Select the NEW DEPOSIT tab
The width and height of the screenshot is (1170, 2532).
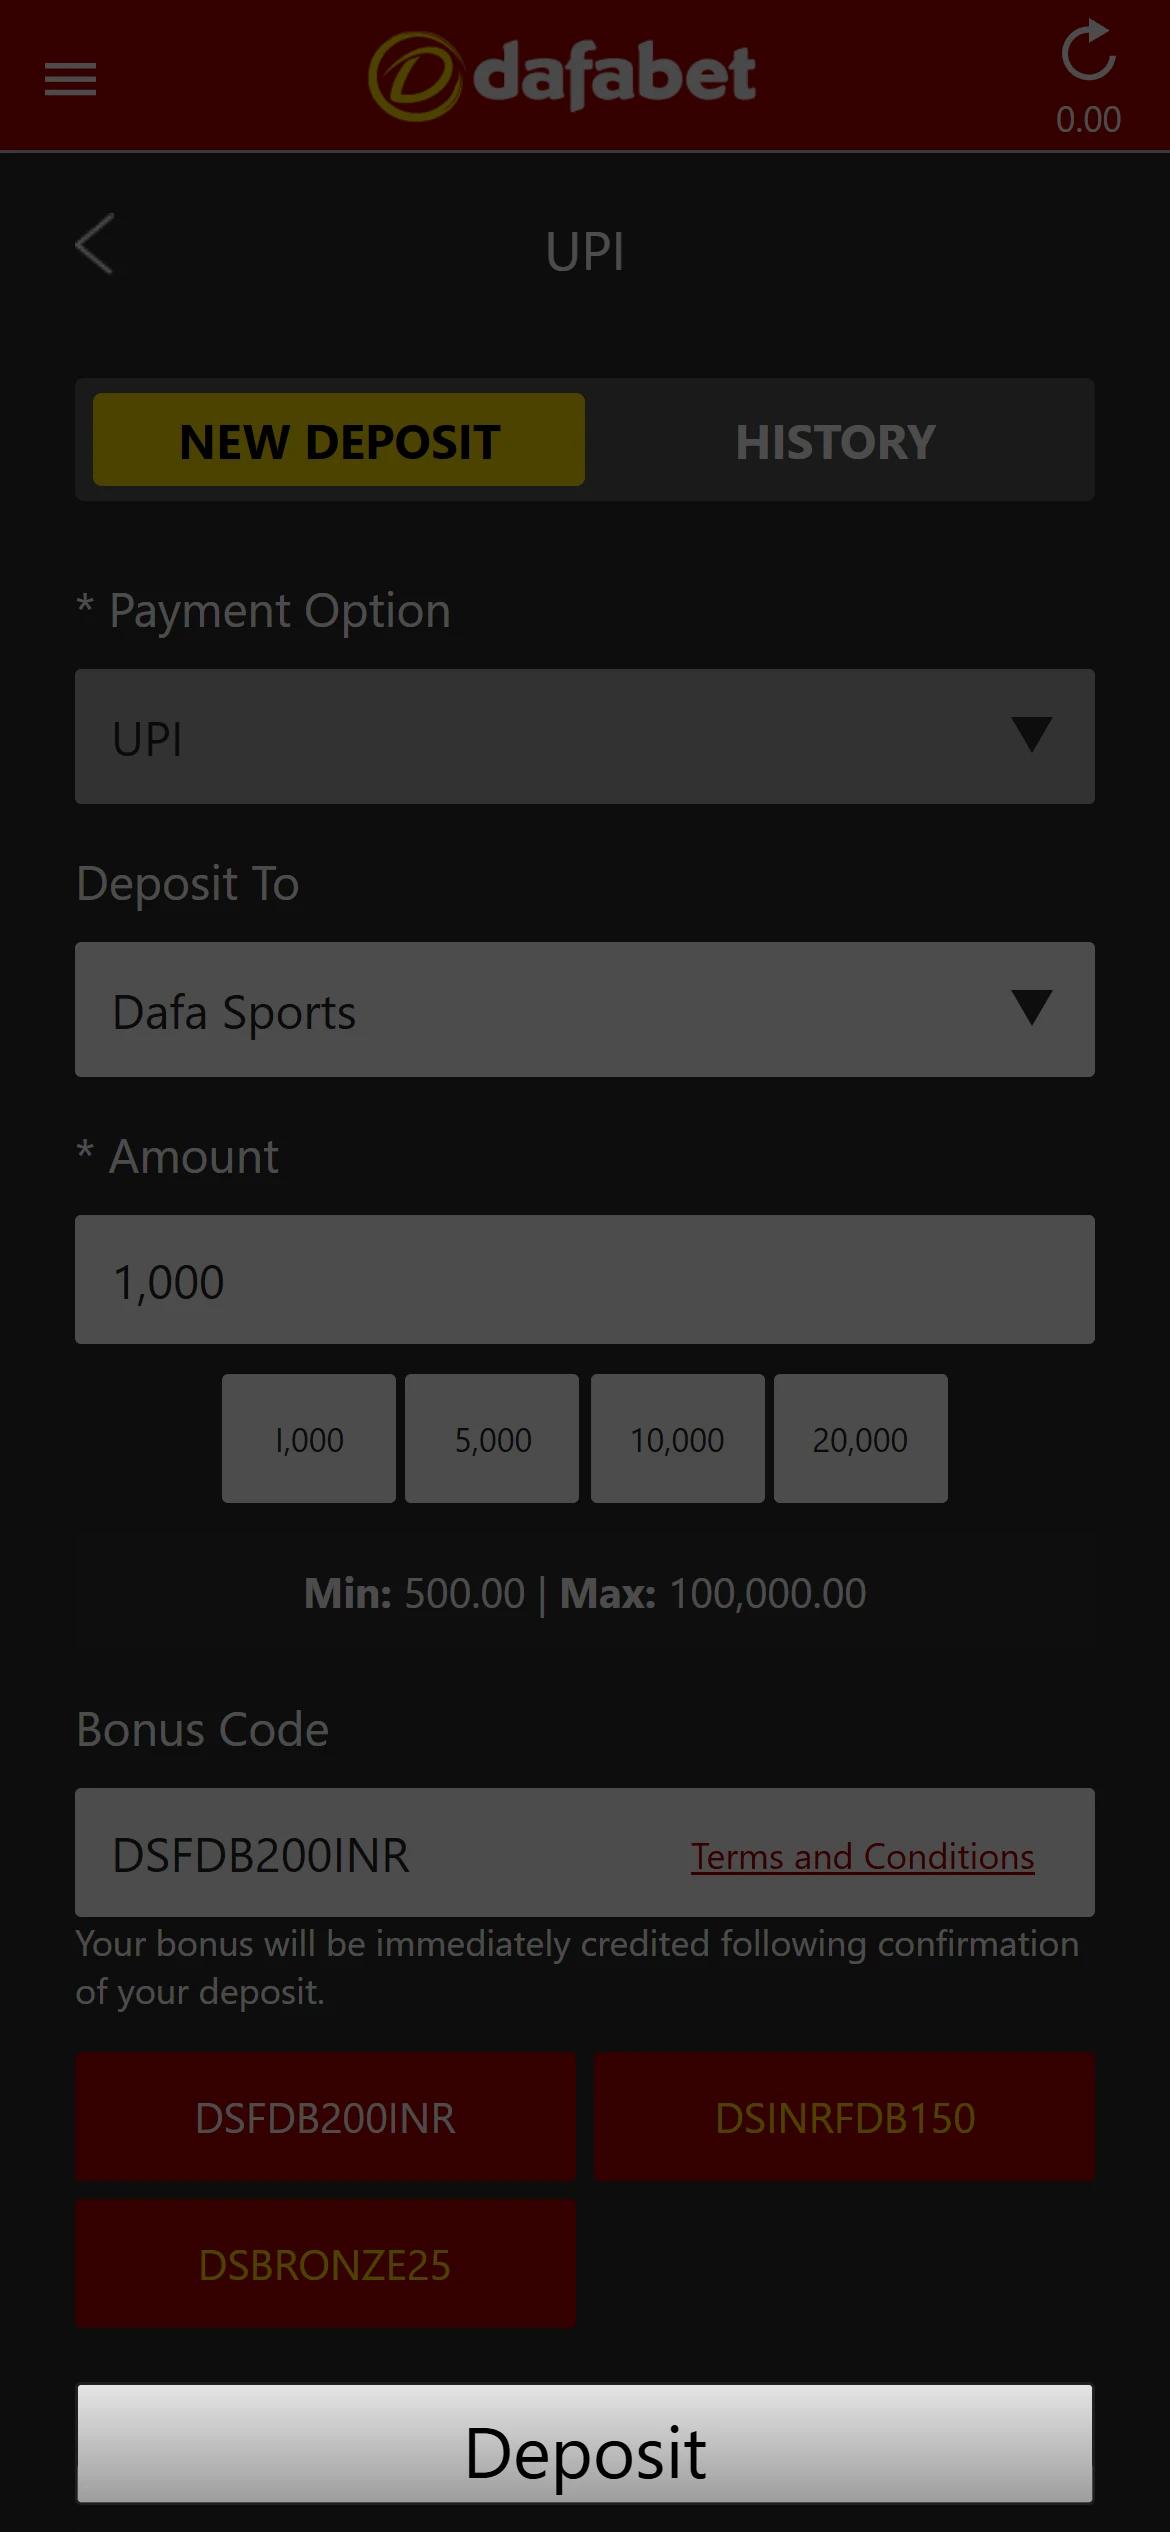[337, 439]
